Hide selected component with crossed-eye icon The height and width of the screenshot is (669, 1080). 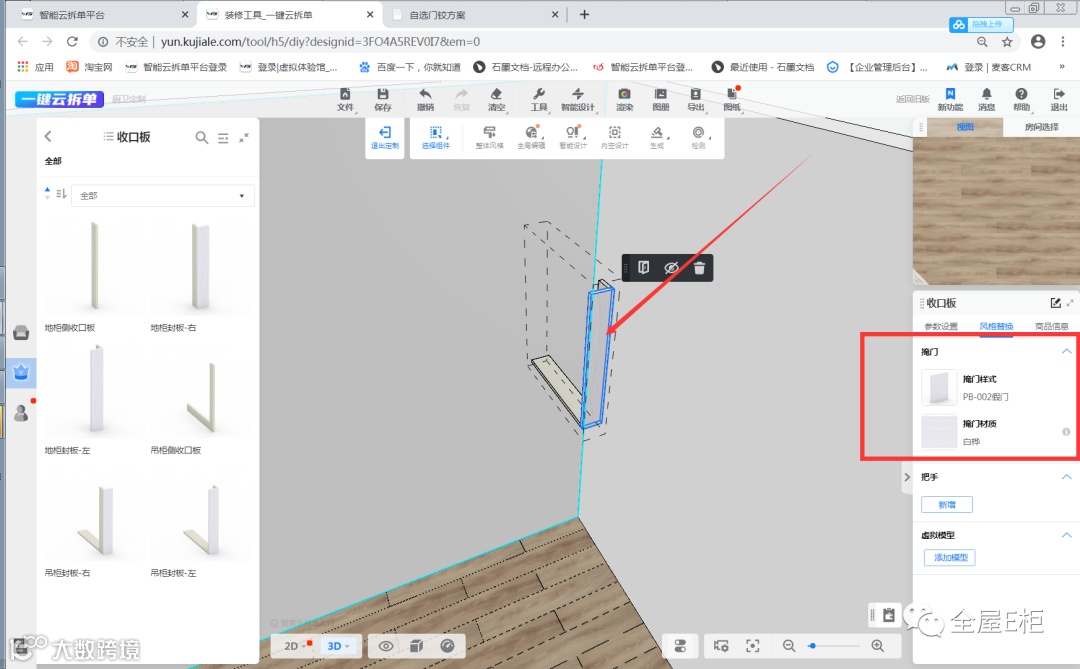click(671, 268)
